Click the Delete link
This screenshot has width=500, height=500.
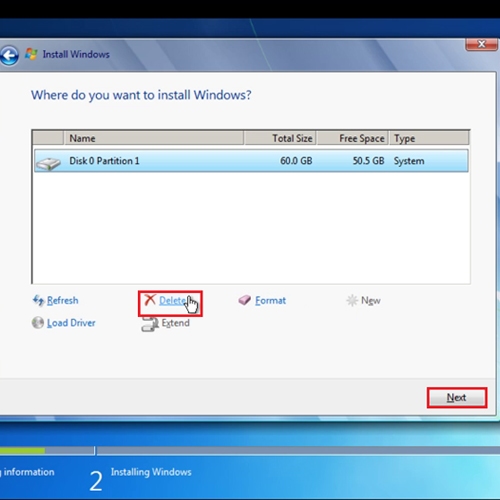(173, 300)
